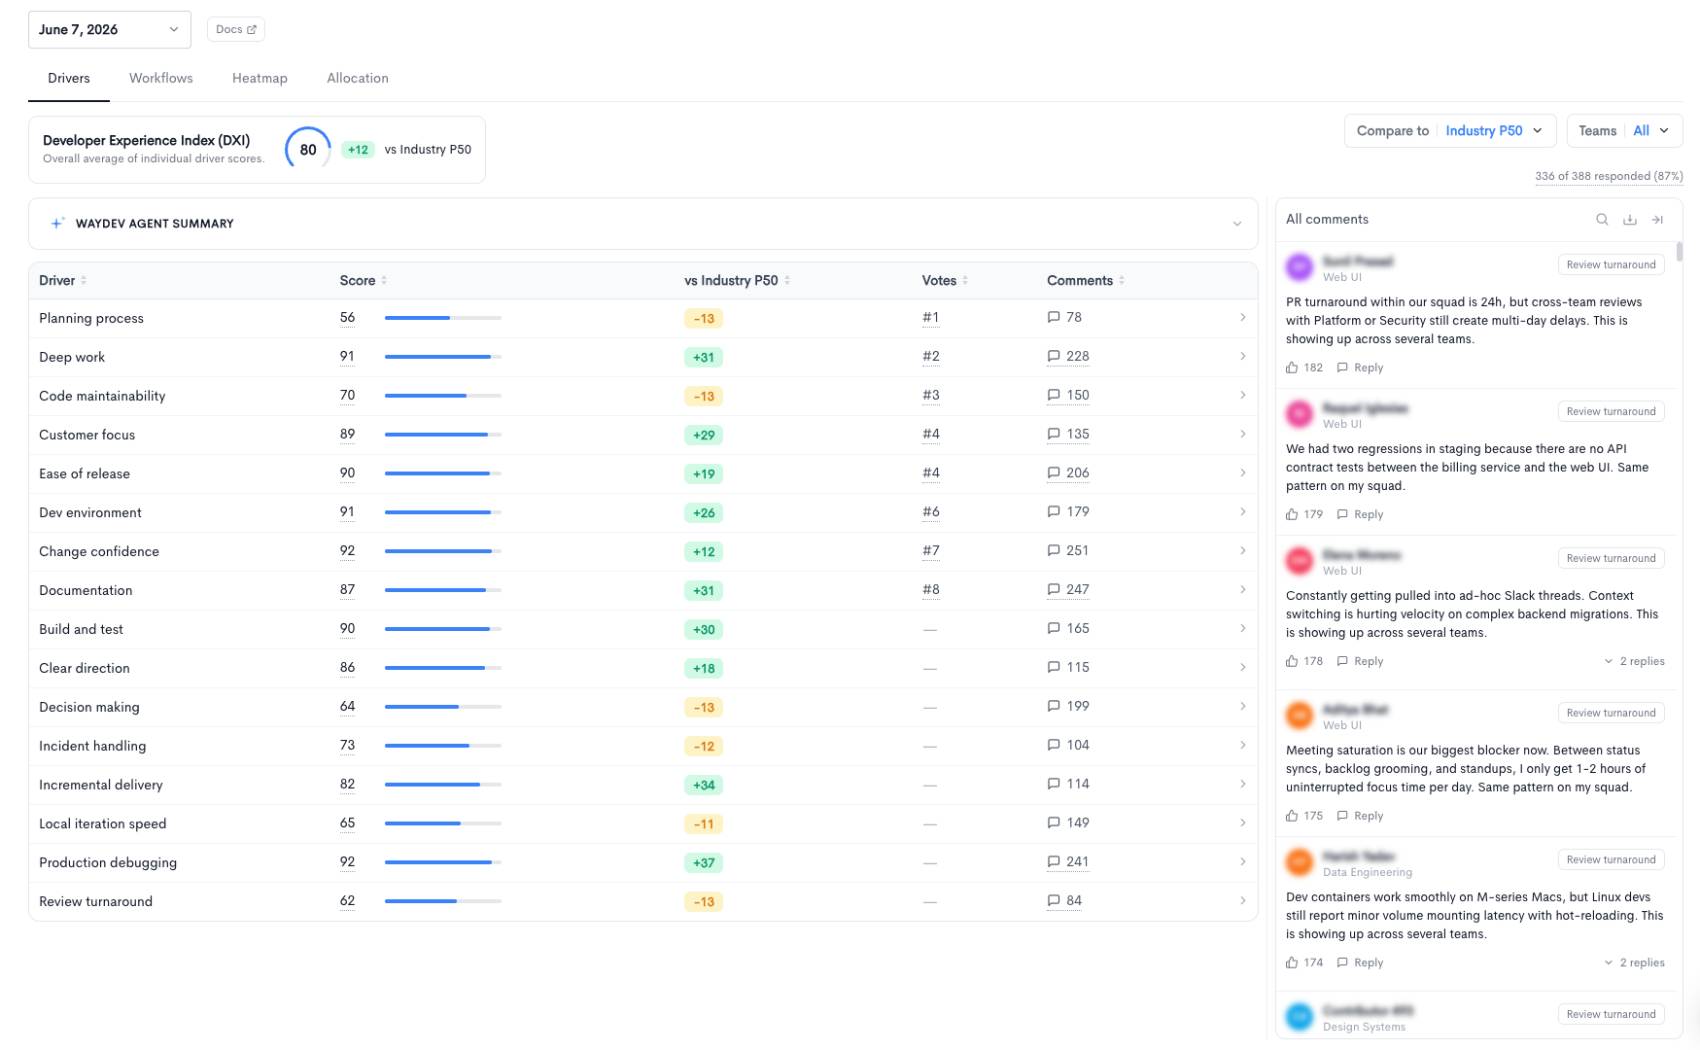
Task: Open Code maintainability row chevron
Action: tap(1243, 395)
